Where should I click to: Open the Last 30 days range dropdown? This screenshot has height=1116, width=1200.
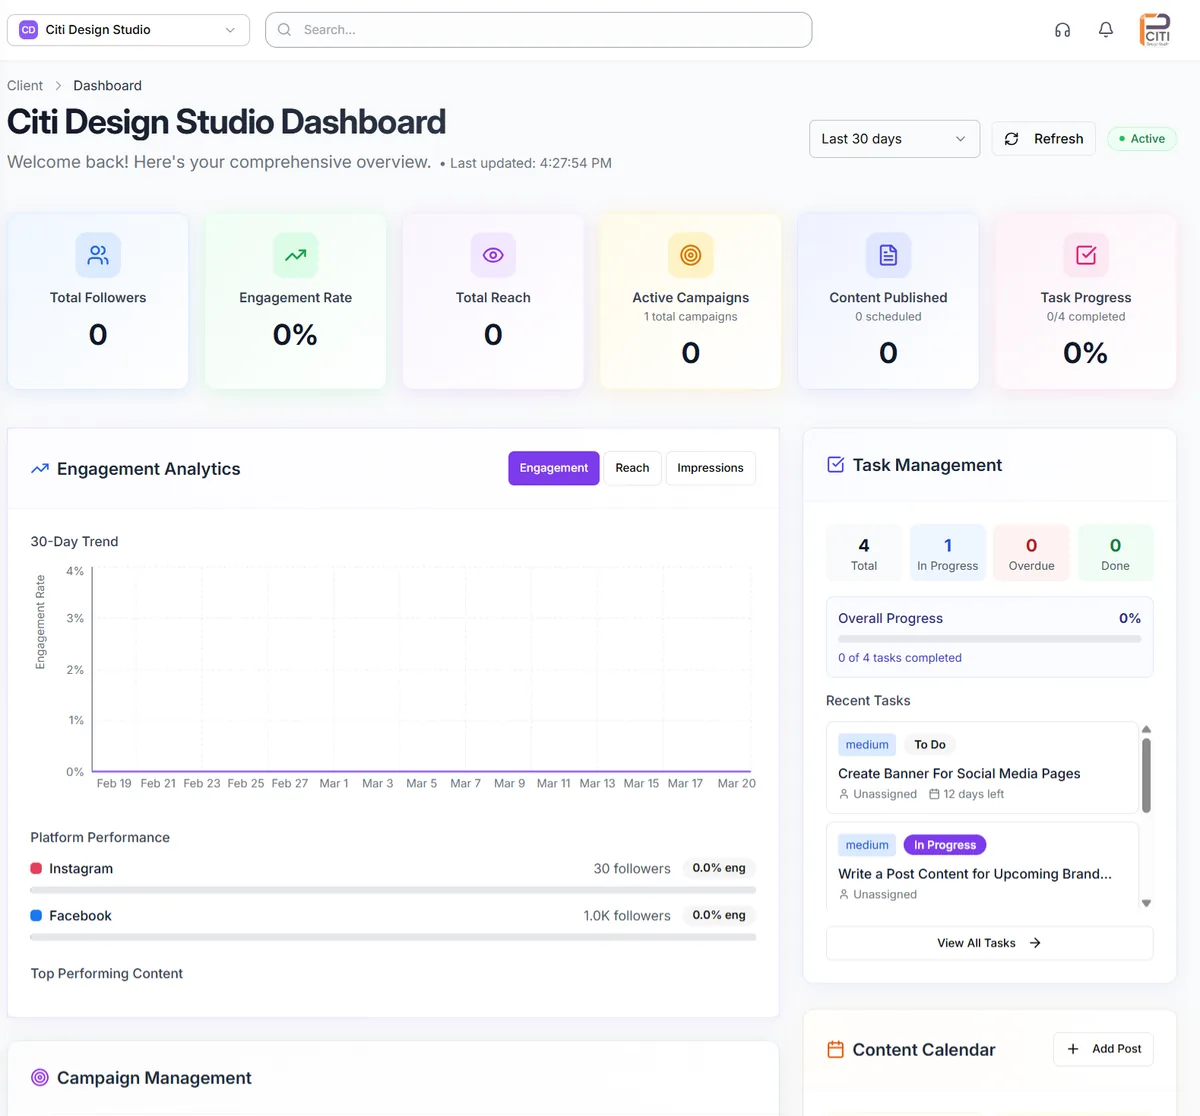[x=894, y=139]
